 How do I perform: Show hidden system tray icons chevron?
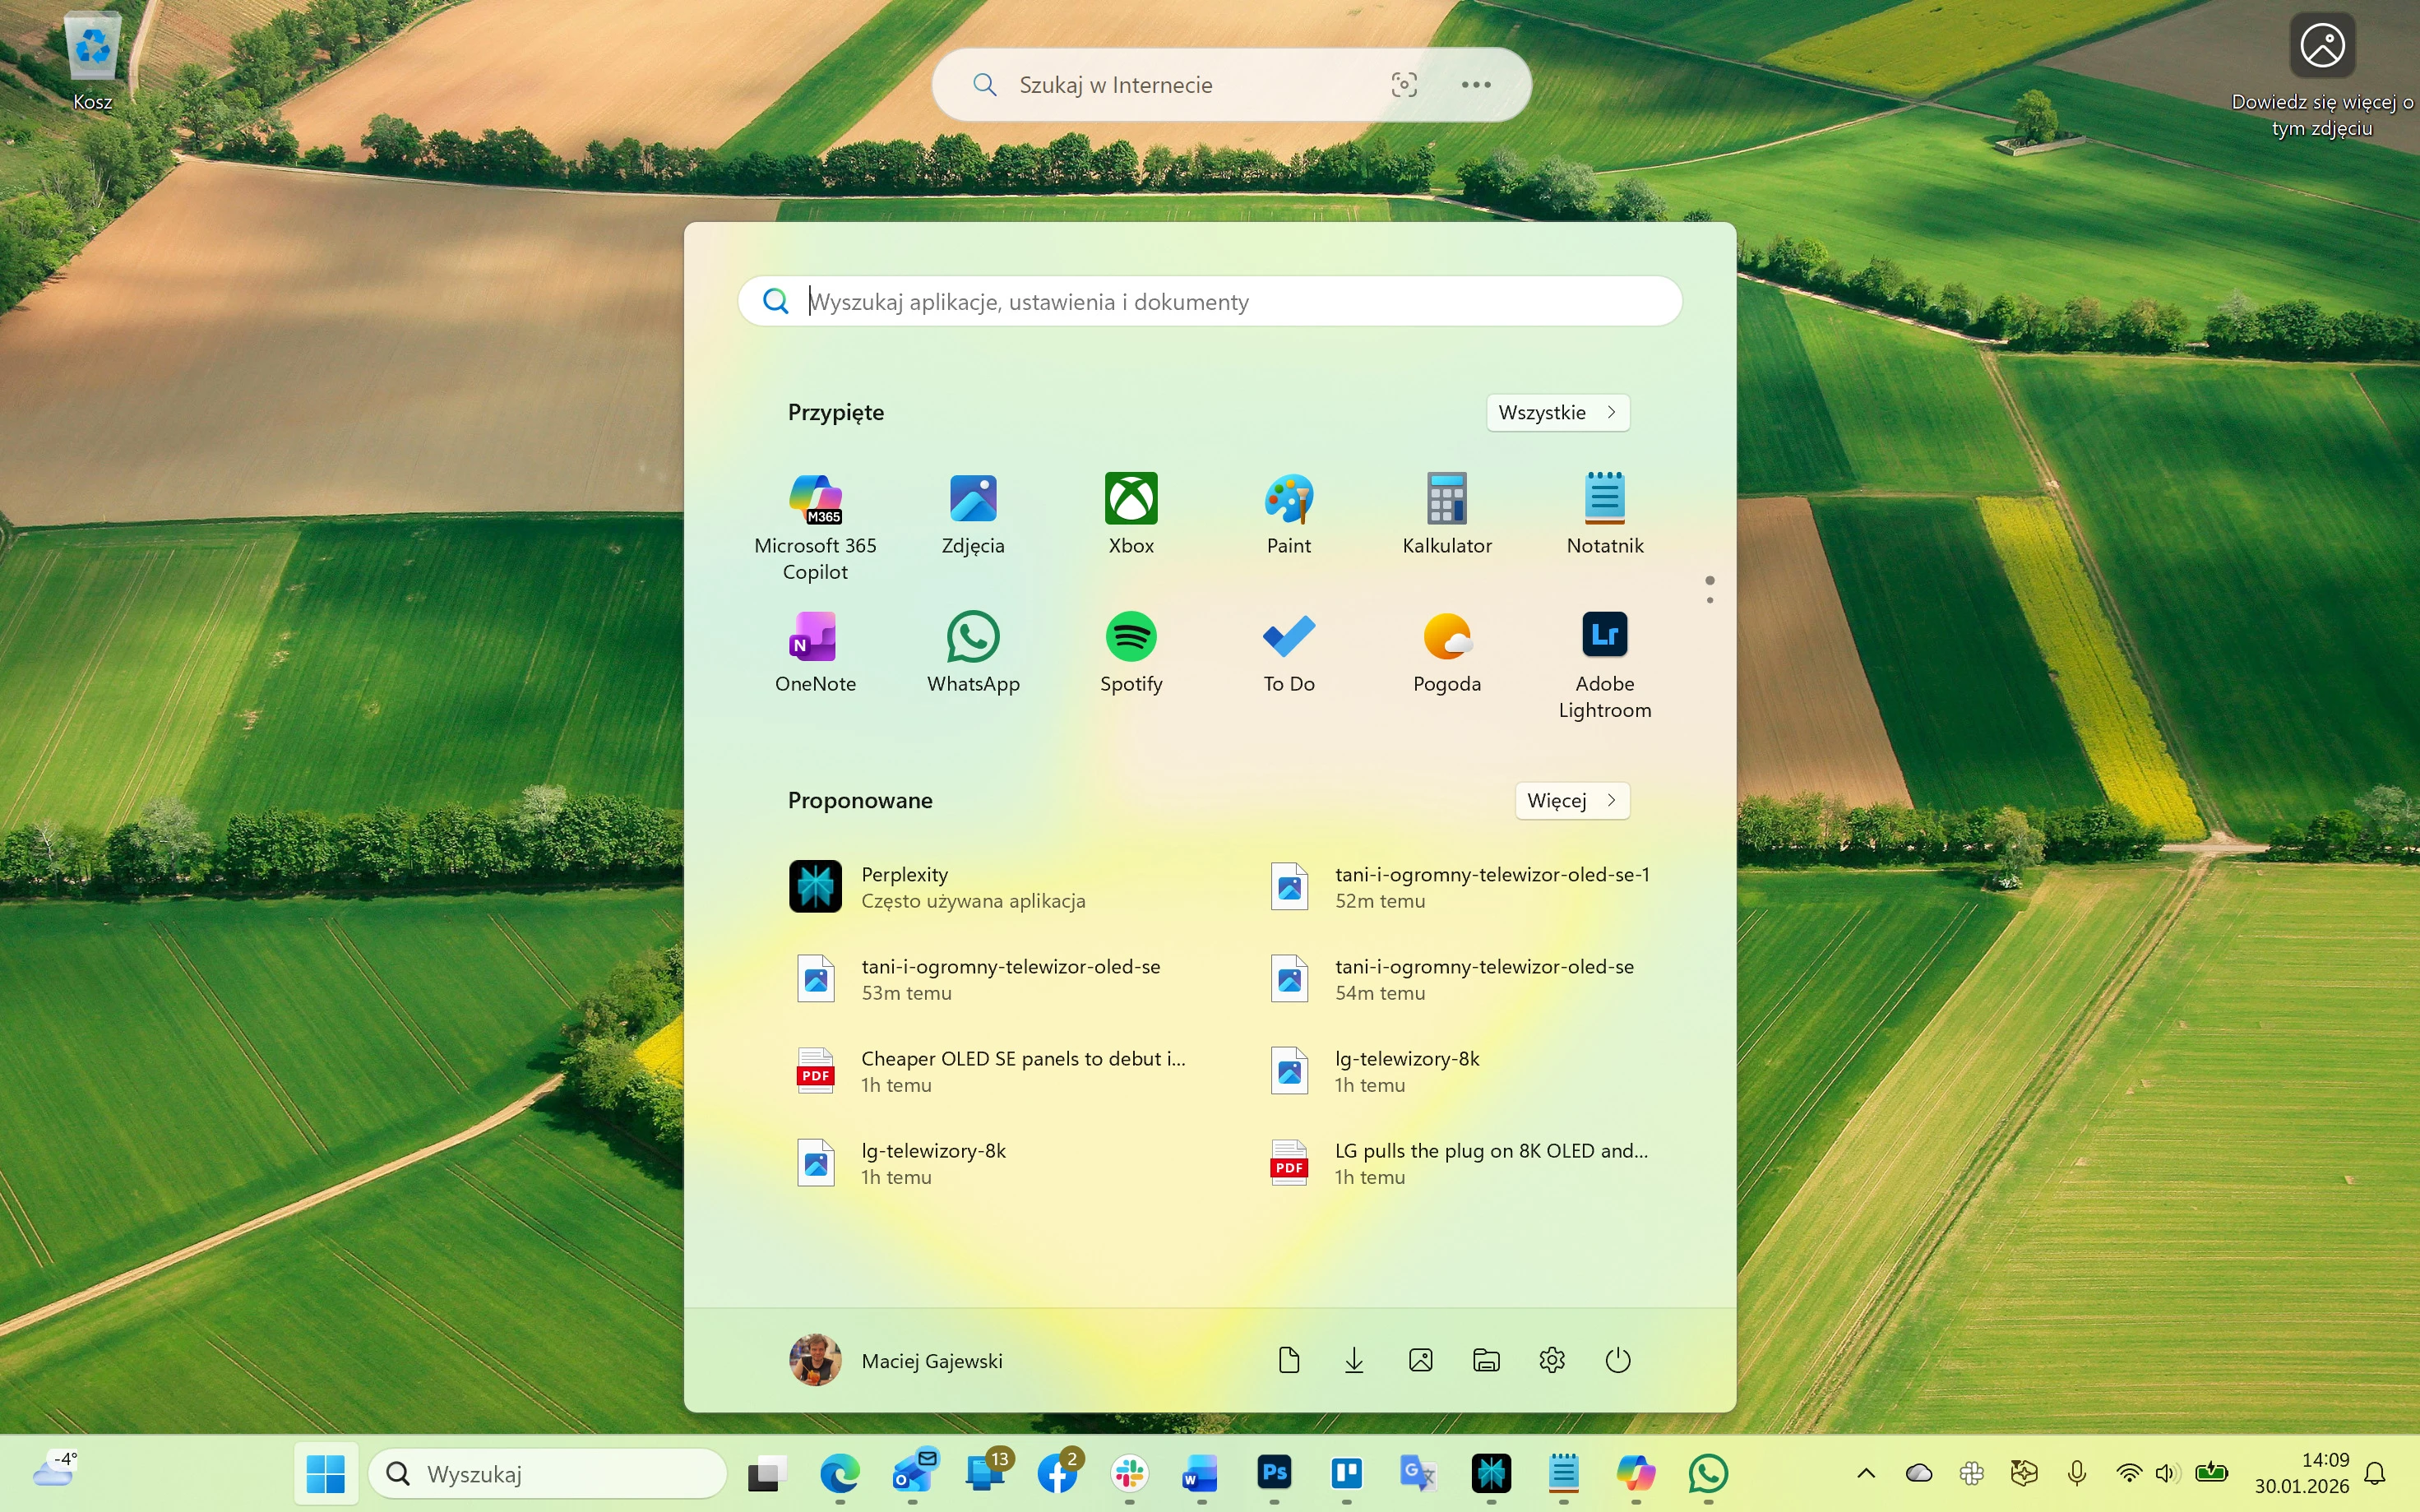pyautogui.click(x=1865, y=1473)
